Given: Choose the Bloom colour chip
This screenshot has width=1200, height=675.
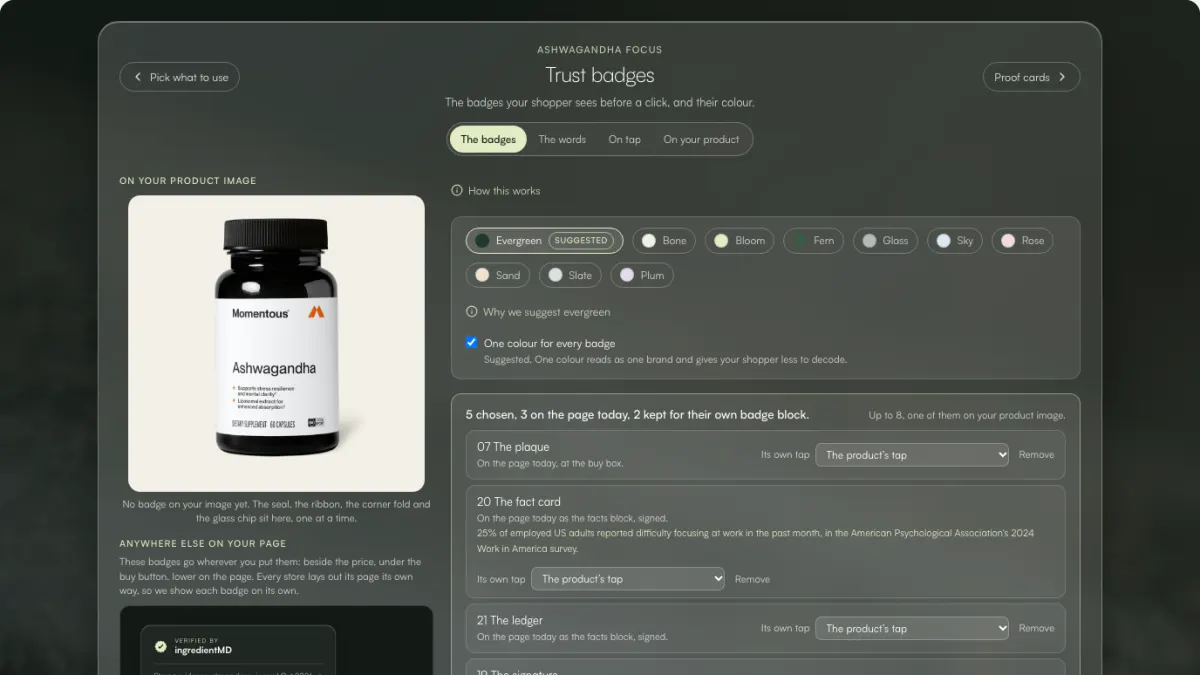Looking at the screenshot, I should pyautogui.click(x=739, y=241).
